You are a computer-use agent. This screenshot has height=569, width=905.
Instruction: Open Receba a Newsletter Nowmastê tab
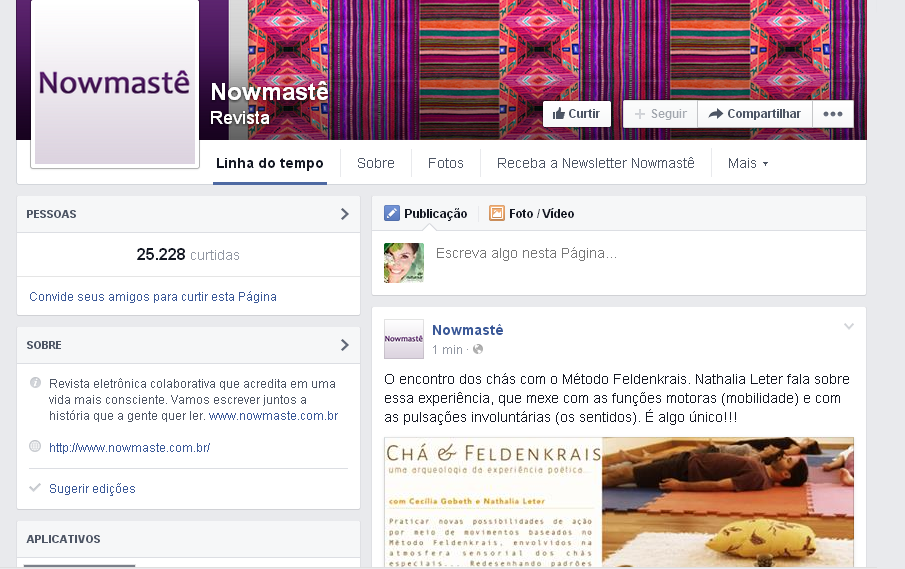(596, 163)
